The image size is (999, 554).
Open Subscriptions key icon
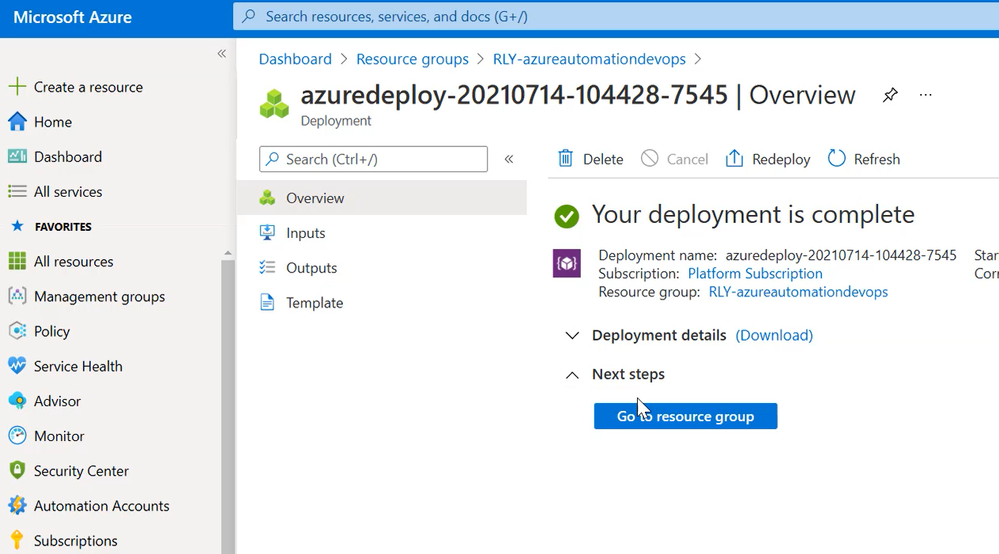tap(17, 540)
